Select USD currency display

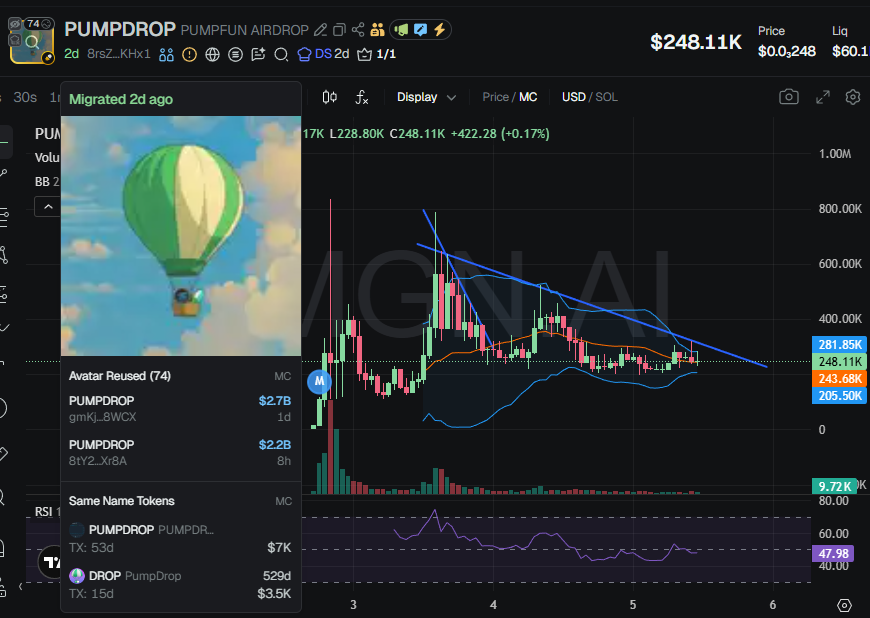[x=573, y=97]
